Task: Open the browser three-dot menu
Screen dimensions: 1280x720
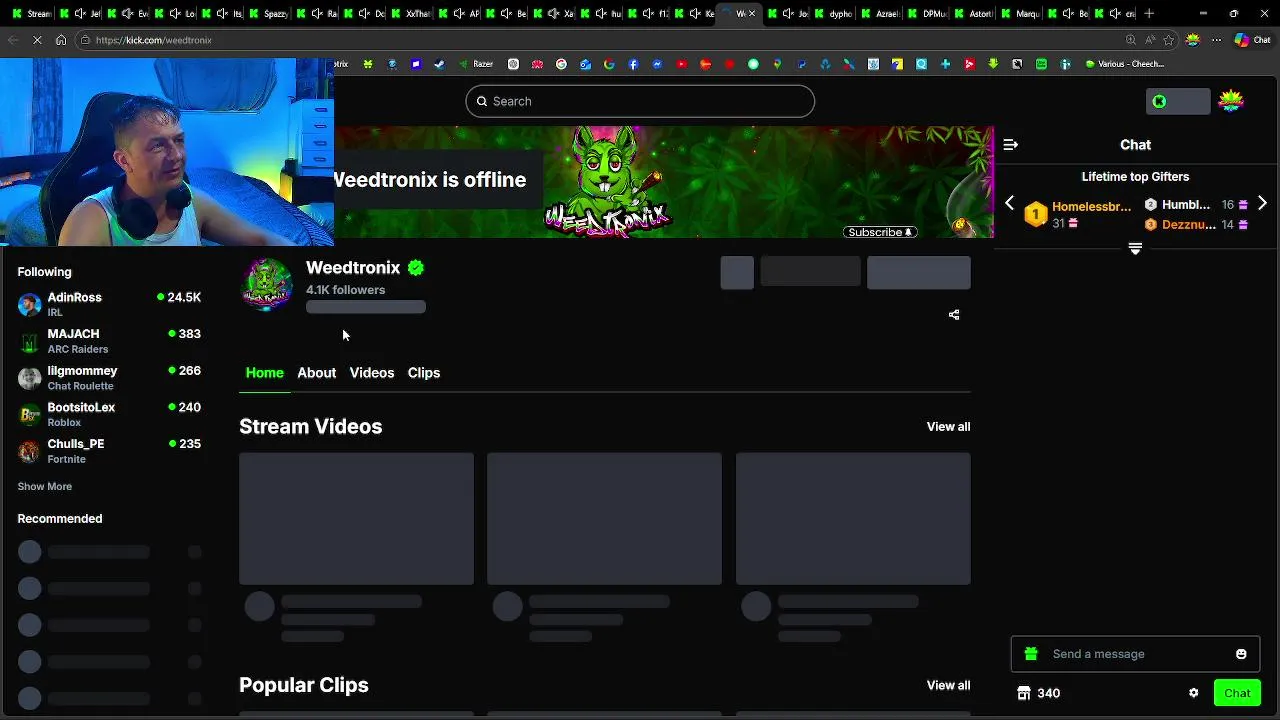Action: 1216,40
